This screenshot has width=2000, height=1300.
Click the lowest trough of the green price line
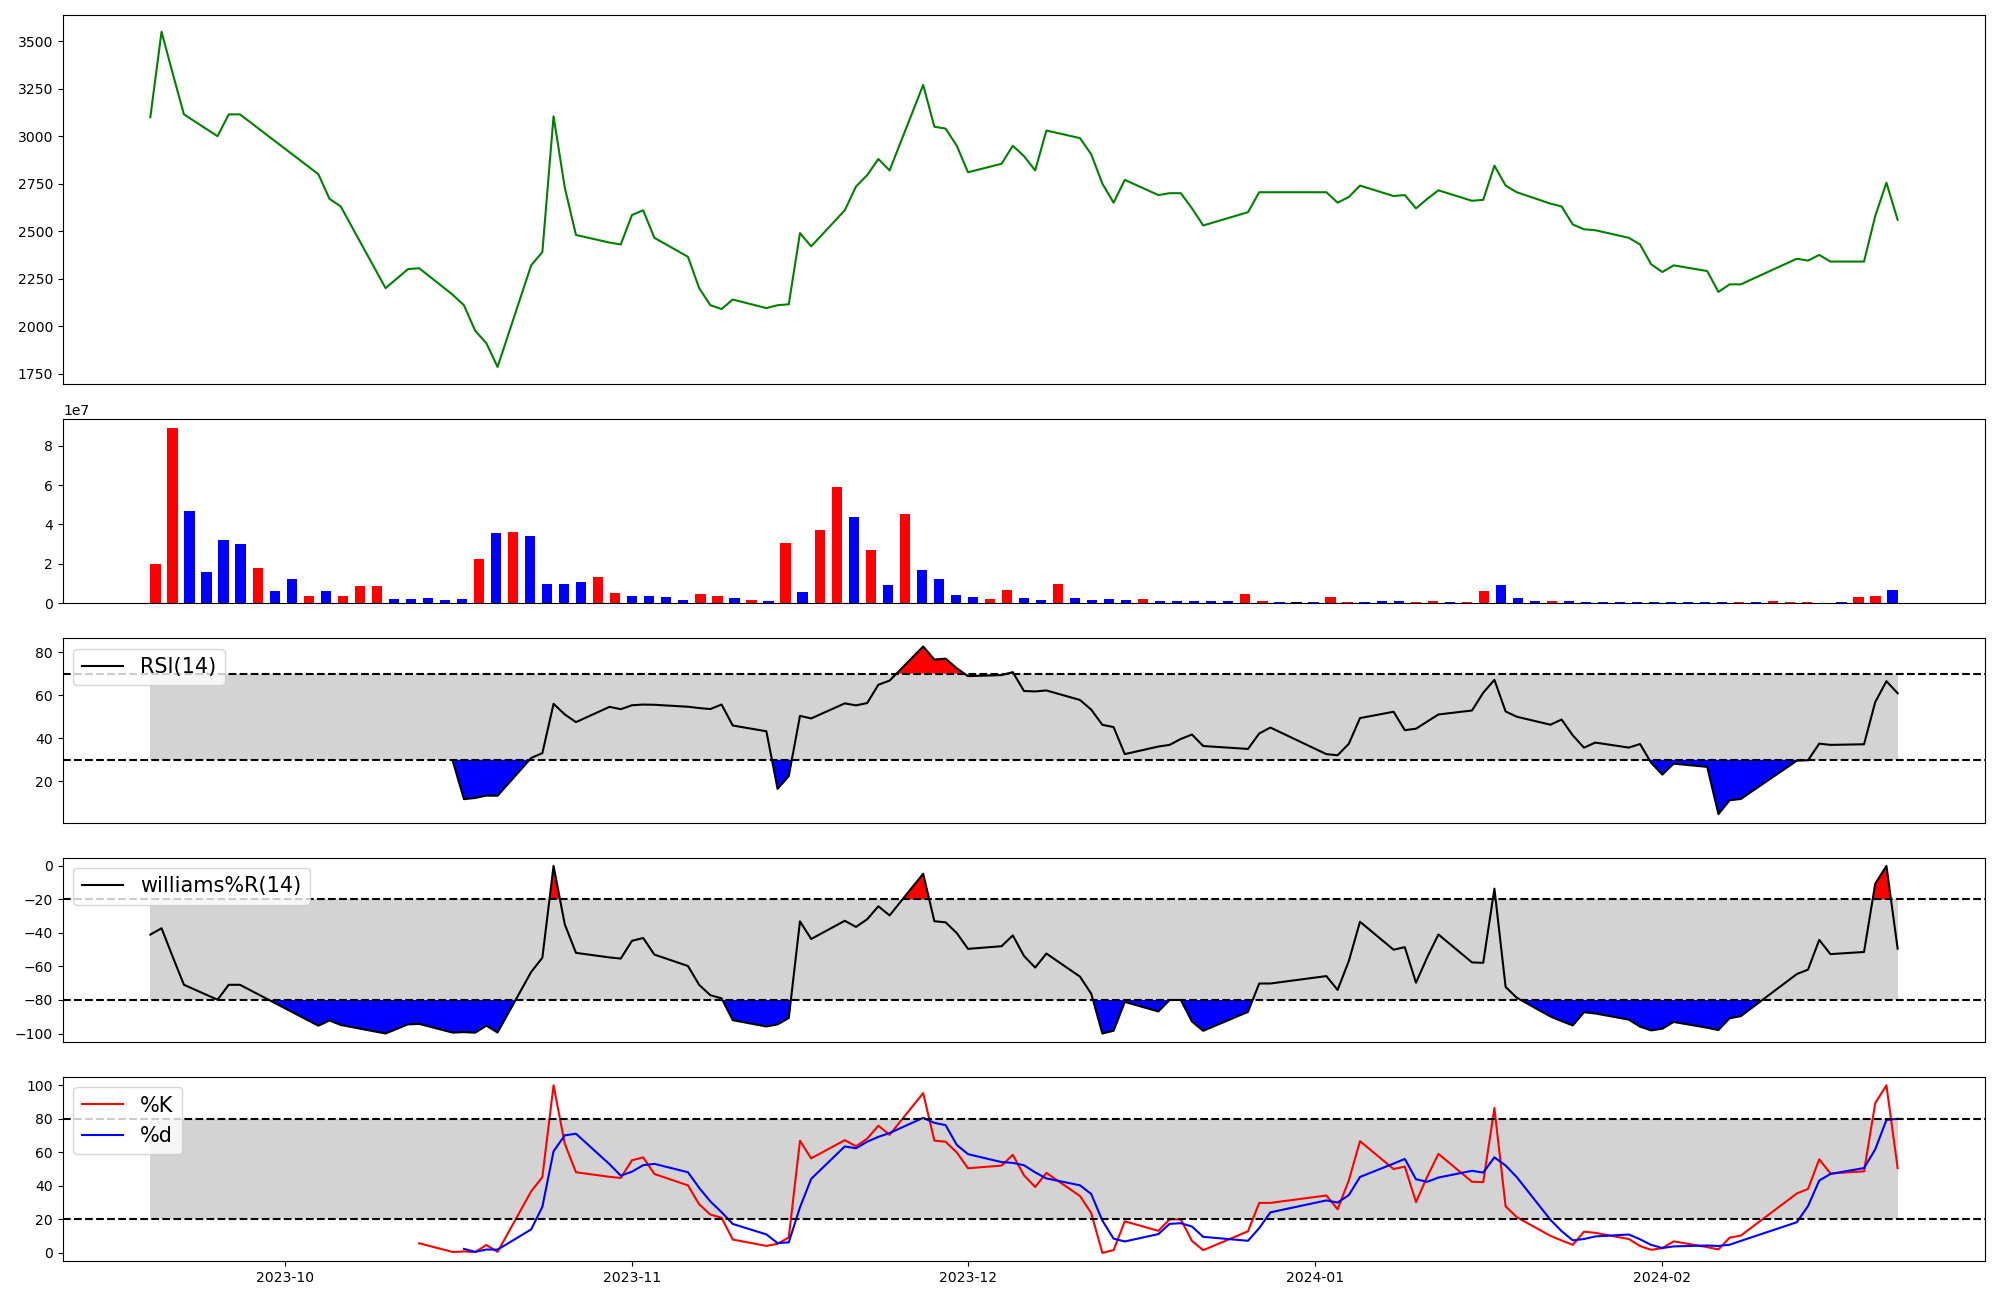tap(497, 366)
